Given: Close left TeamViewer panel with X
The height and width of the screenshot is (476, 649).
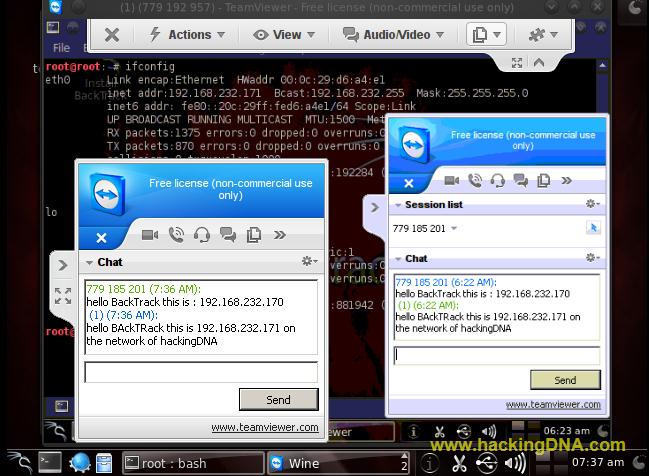Looking at the screenshot, I should [101, 238].
